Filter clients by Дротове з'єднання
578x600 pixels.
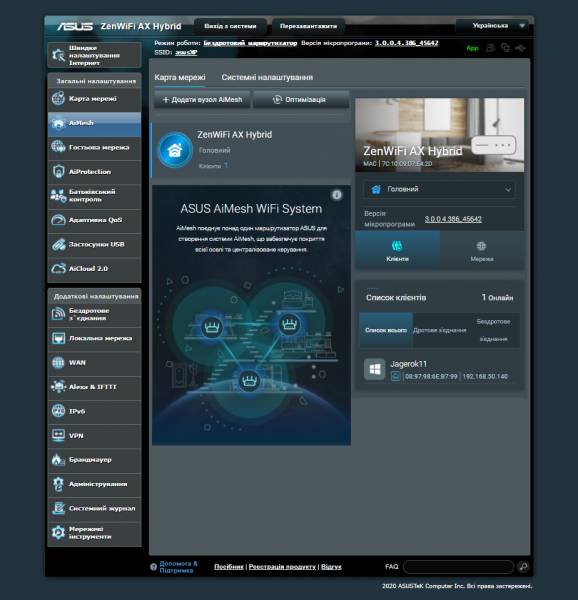pyautogui.click(x=440, y=330)
